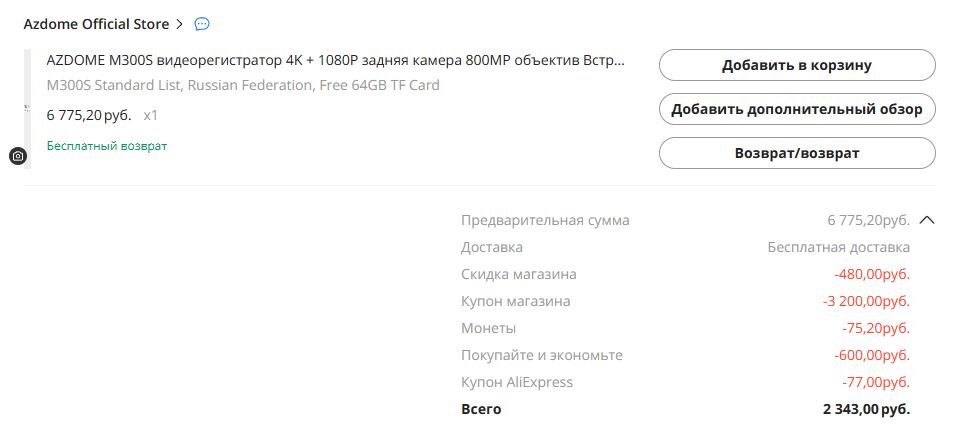
Task: Click the "Бесплатная доставка" shipping value
Action: (838, 247)
